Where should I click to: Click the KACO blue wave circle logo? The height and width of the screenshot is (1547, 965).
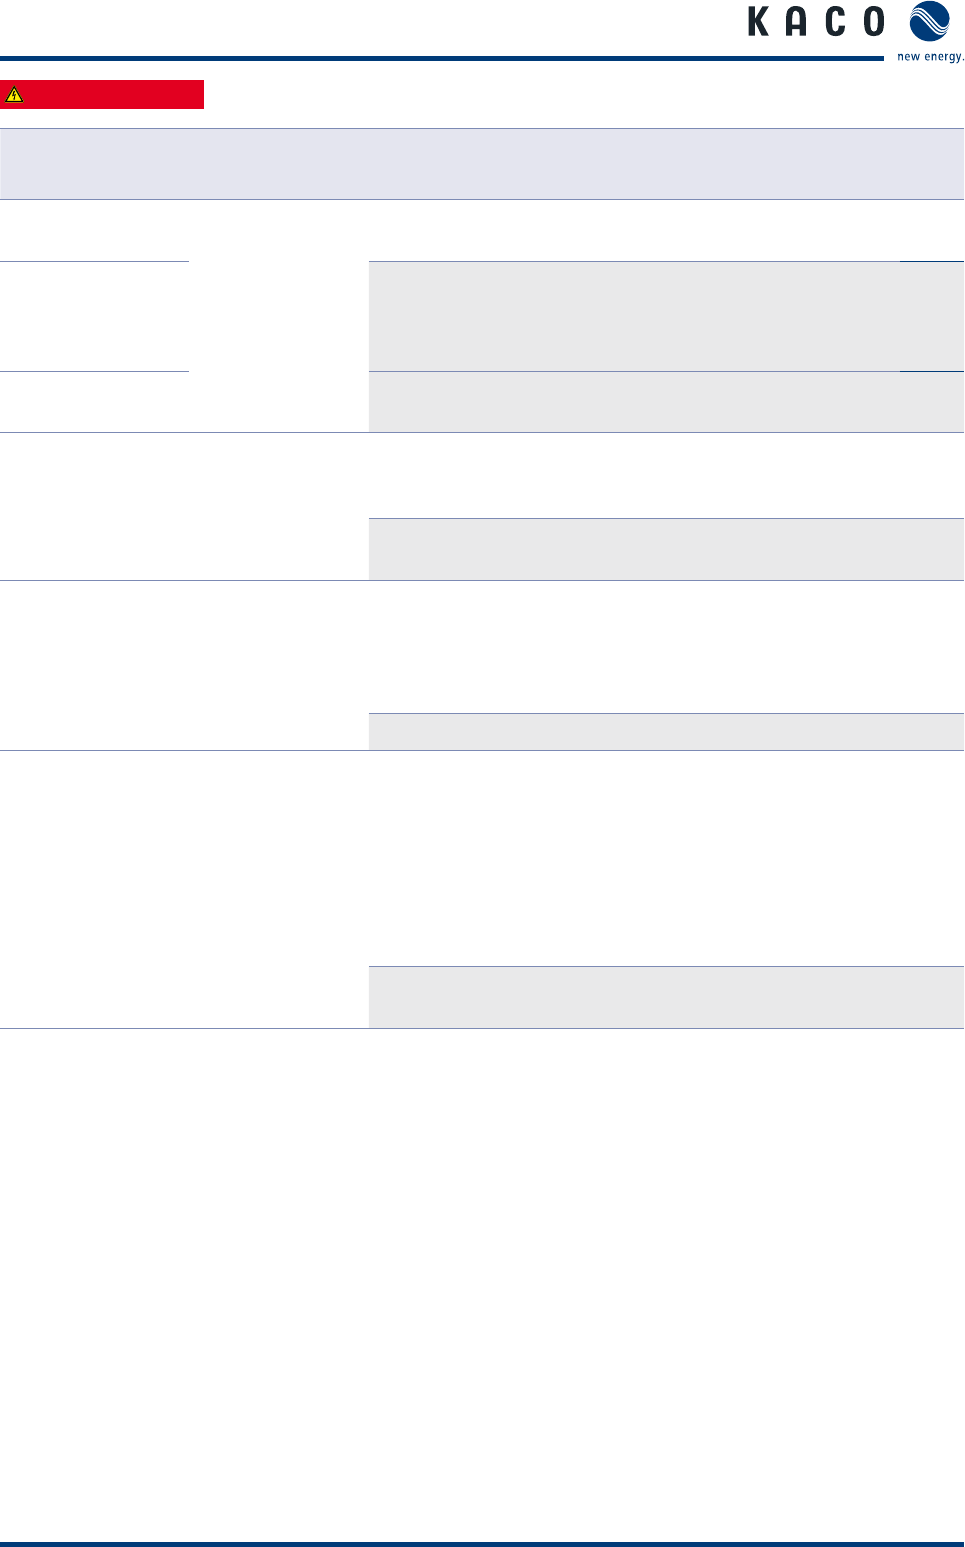(930, 22)
